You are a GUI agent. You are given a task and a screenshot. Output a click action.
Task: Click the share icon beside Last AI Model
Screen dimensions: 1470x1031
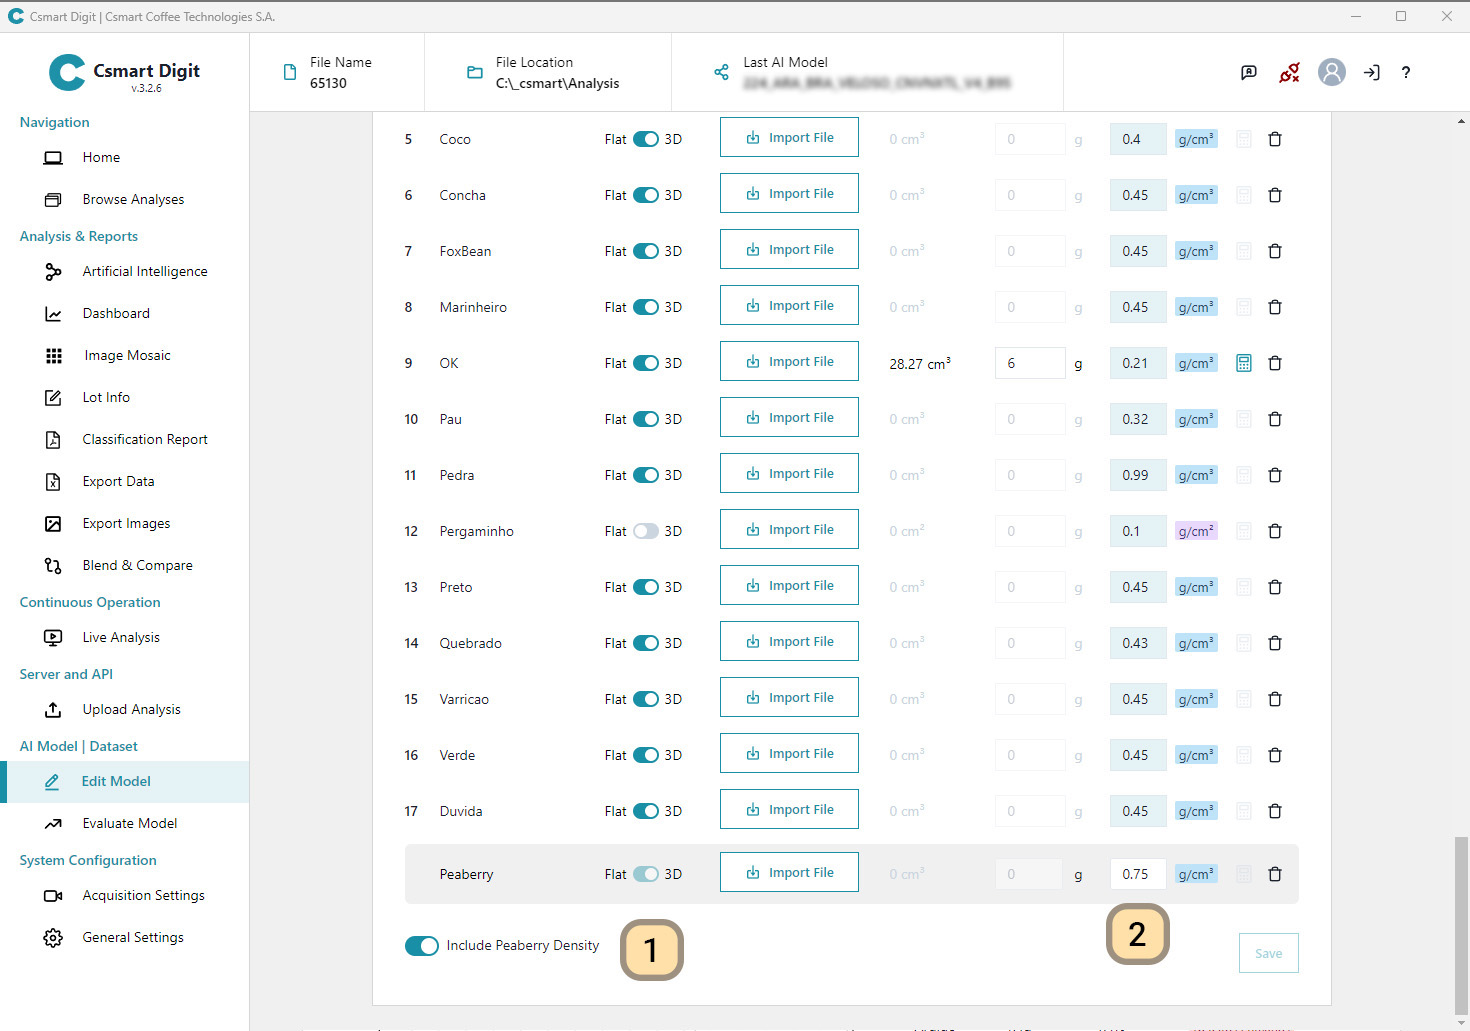point(721,72)
